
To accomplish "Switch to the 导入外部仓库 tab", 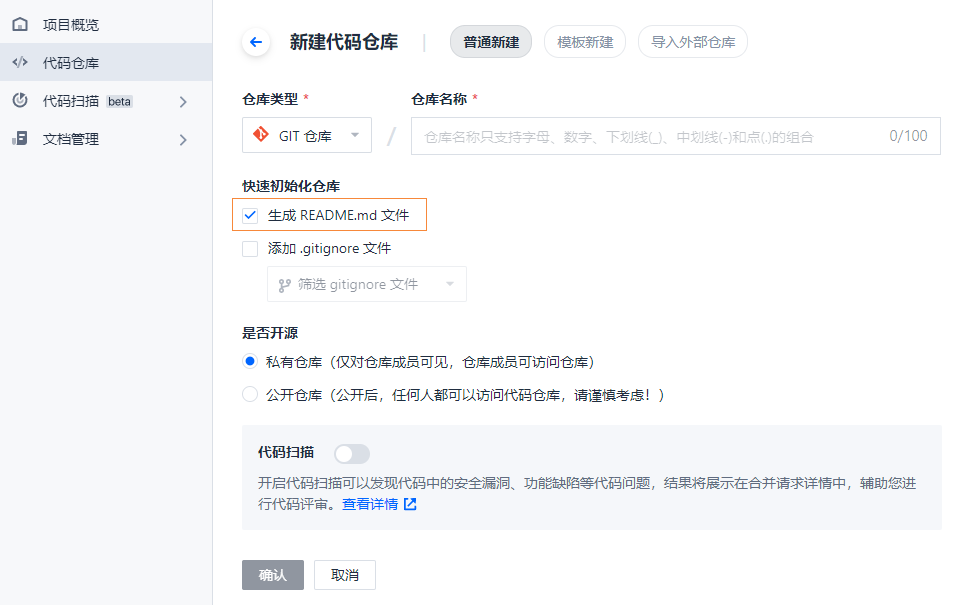I will [x=693, y=42].
